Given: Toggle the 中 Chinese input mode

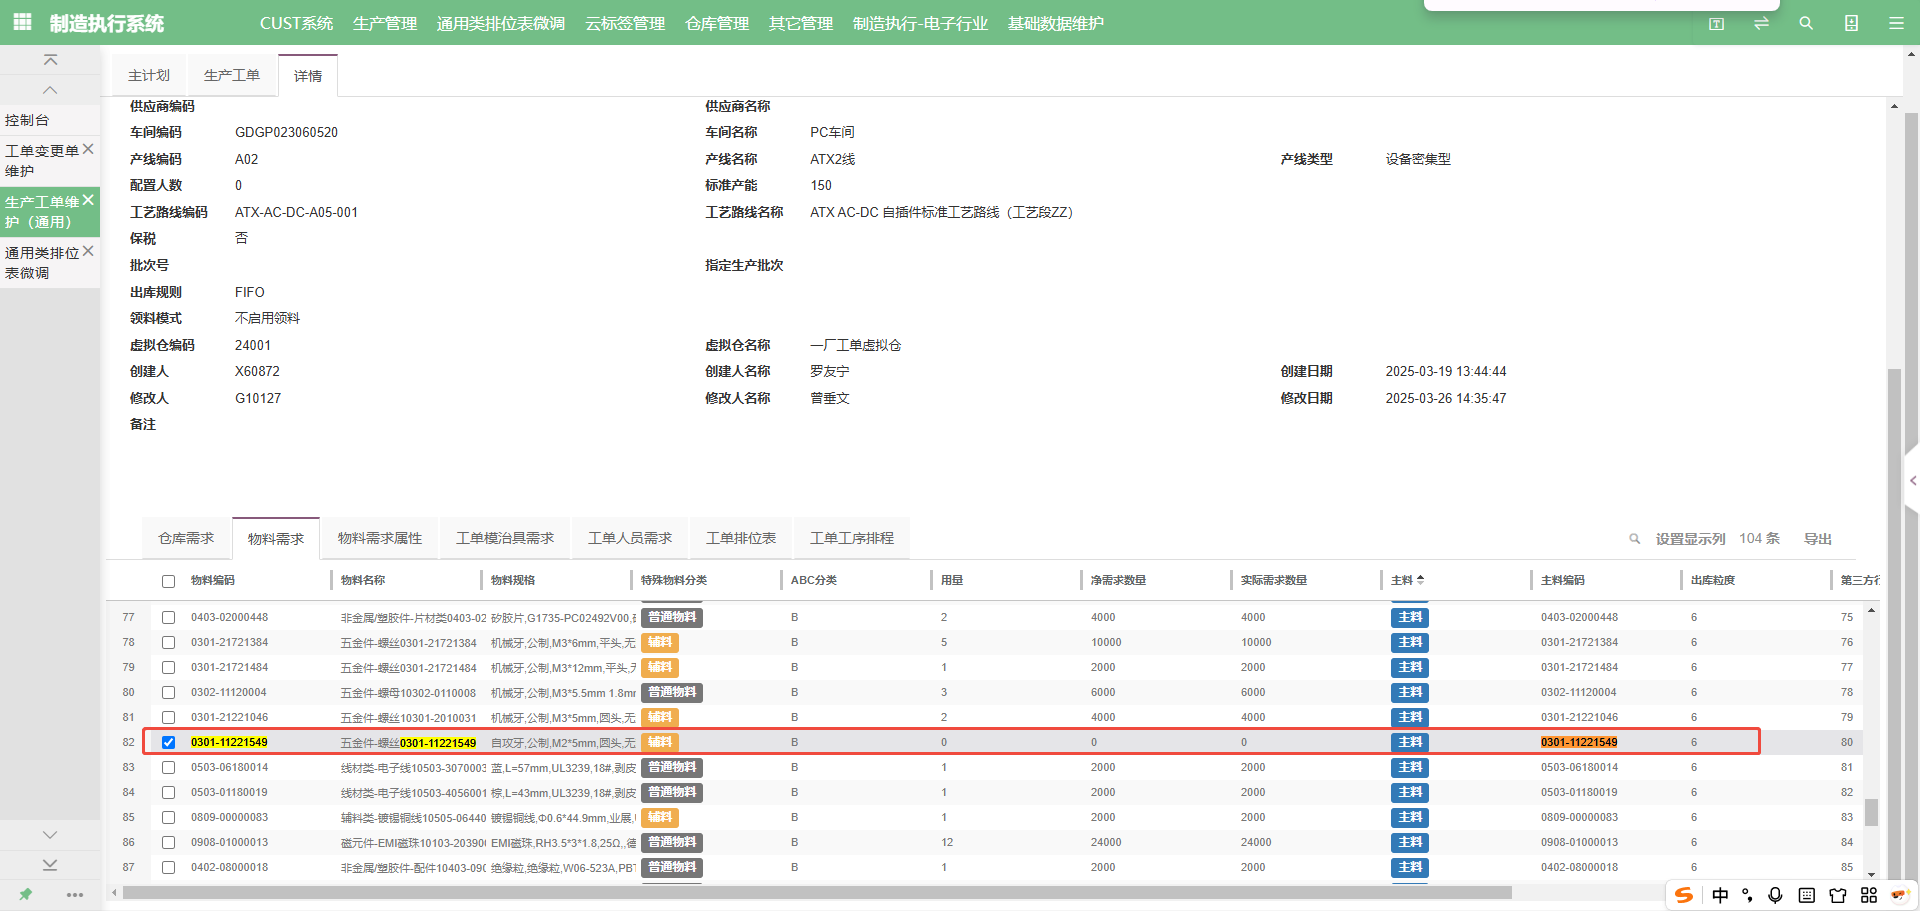Looking at the screenshot, I should coord(1720,895).
